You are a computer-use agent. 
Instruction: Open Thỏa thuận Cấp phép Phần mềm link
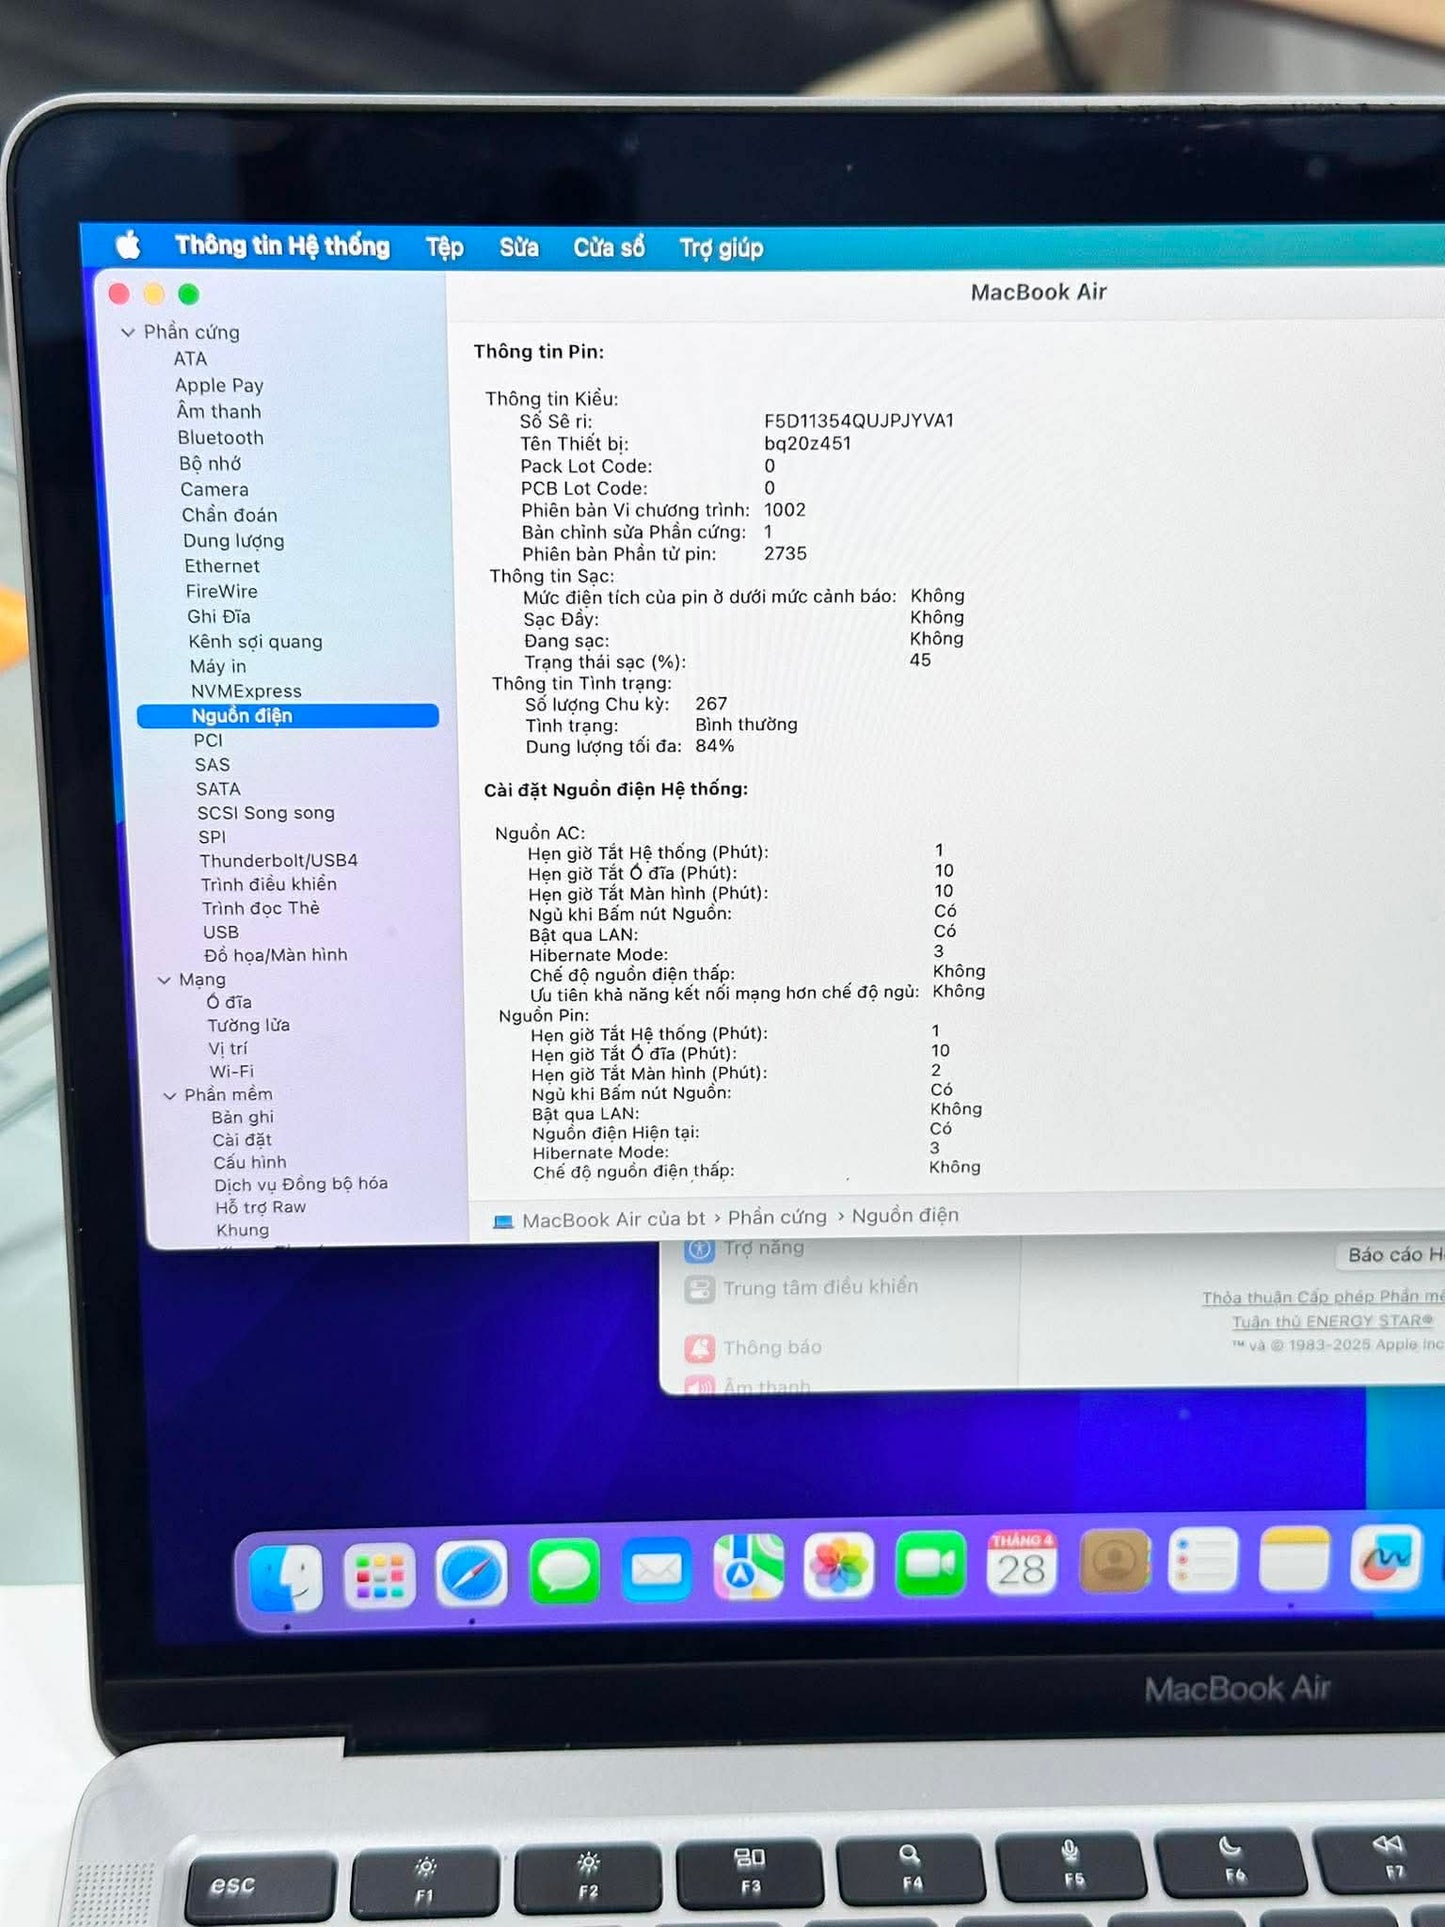[x=1323, y=1297]
